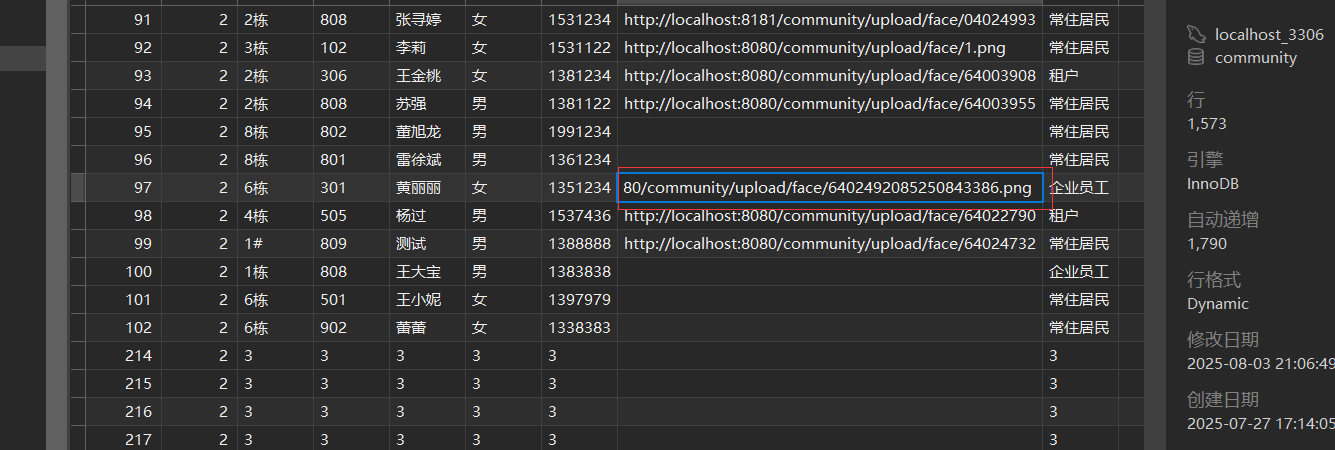Screen dimensions: 1335x450
Task: Click the room cell 802
Action: (x=351, y=132)
